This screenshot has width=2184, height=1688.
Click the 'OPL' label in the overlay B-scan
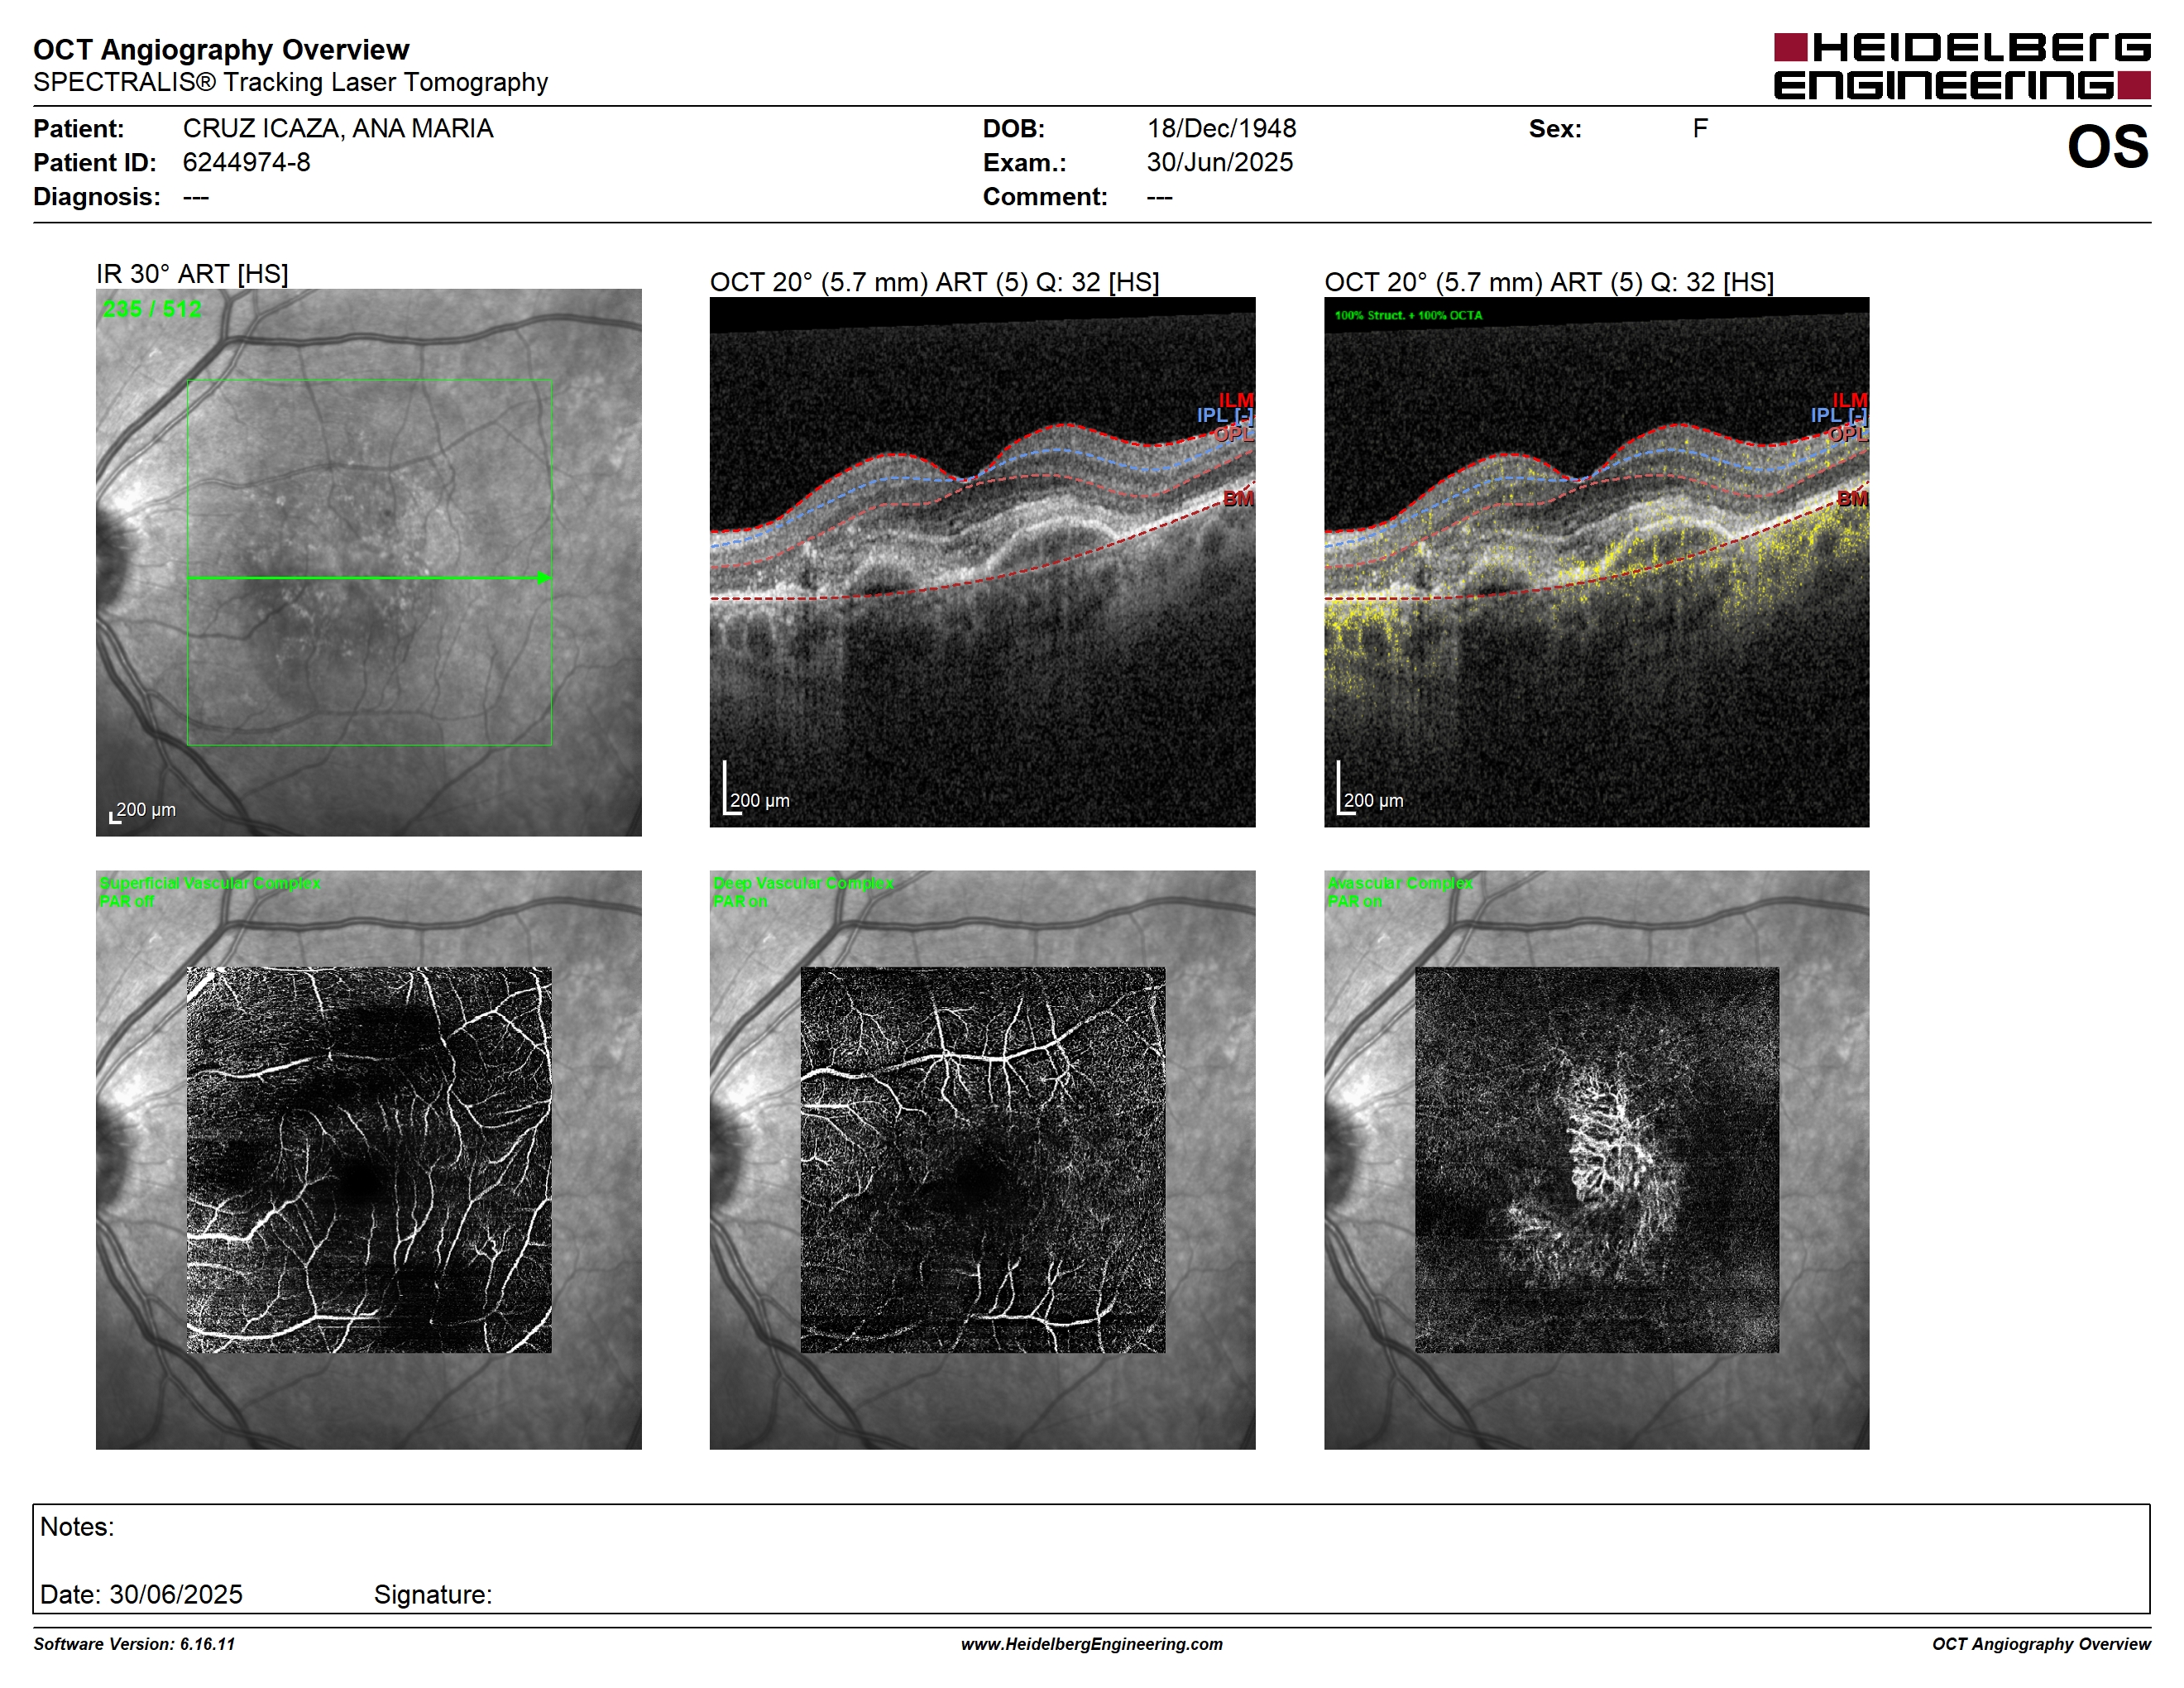tap(1847, 434)
